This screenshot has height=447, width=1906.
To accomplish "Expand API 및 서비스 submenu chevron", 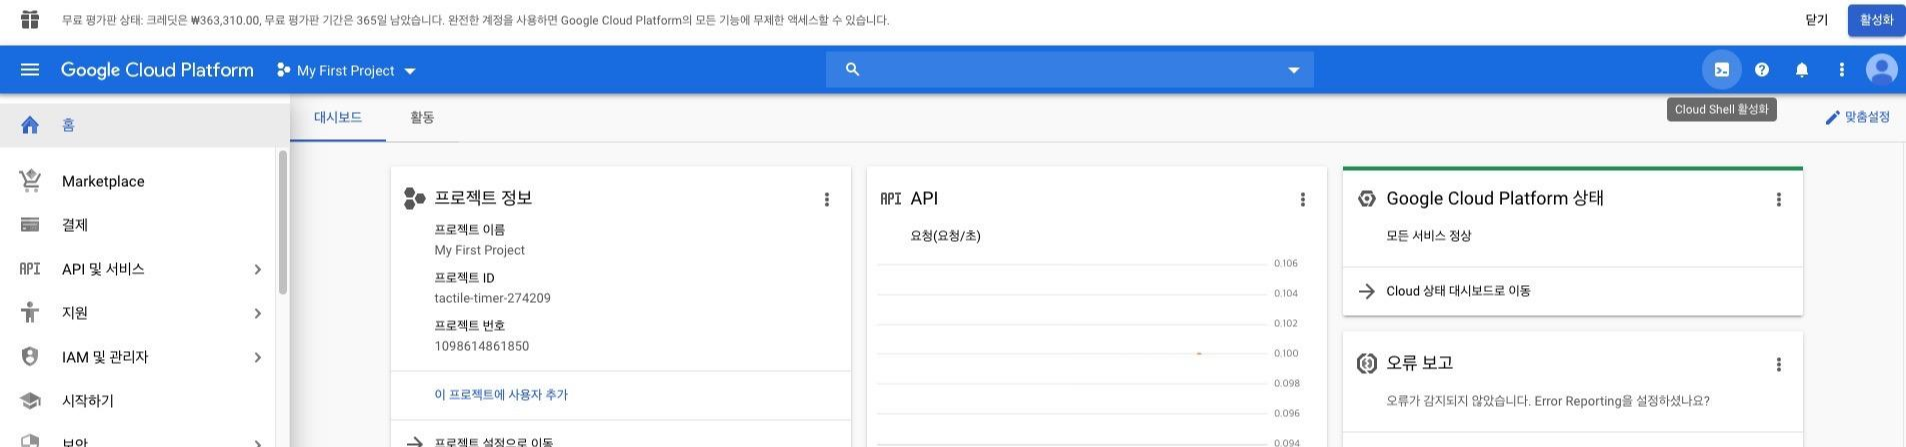I will [257, 269].
